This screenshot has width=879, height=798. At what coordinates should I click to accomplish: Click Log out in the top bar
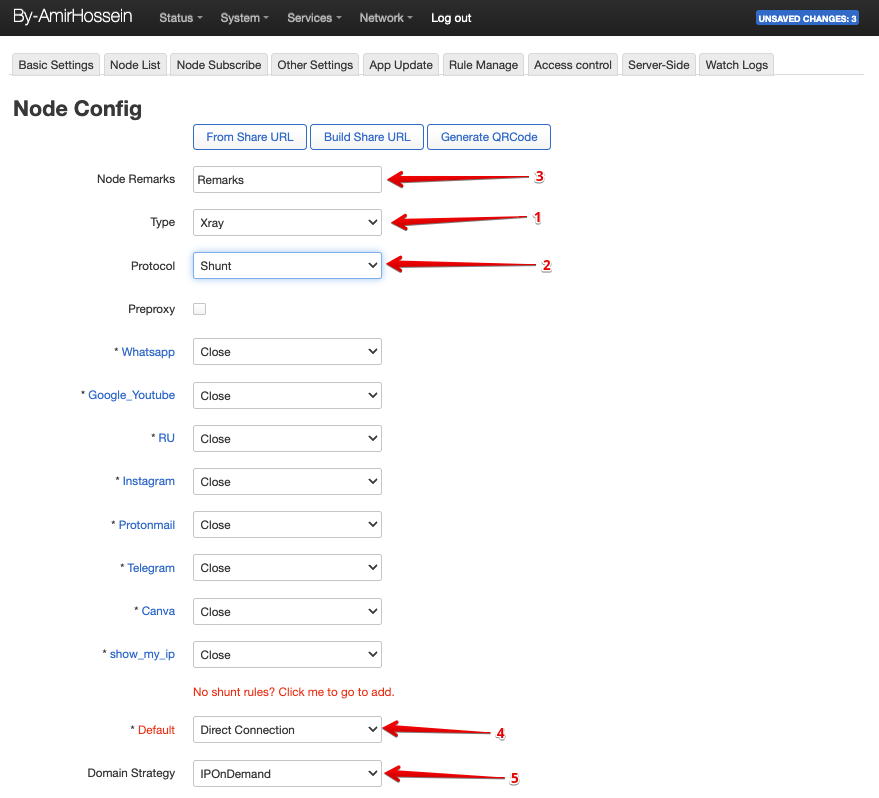point(451,18)
